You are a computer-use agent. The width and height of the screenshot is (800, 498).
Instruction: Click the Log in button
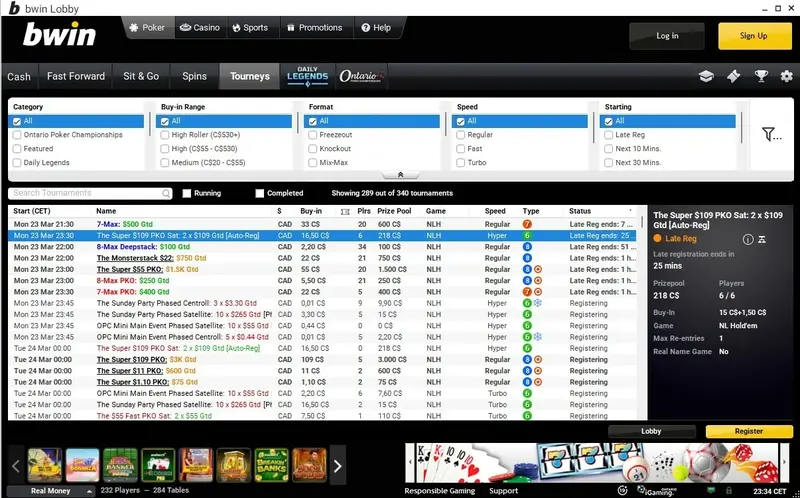pyautogui.click(x=667, y=36)
